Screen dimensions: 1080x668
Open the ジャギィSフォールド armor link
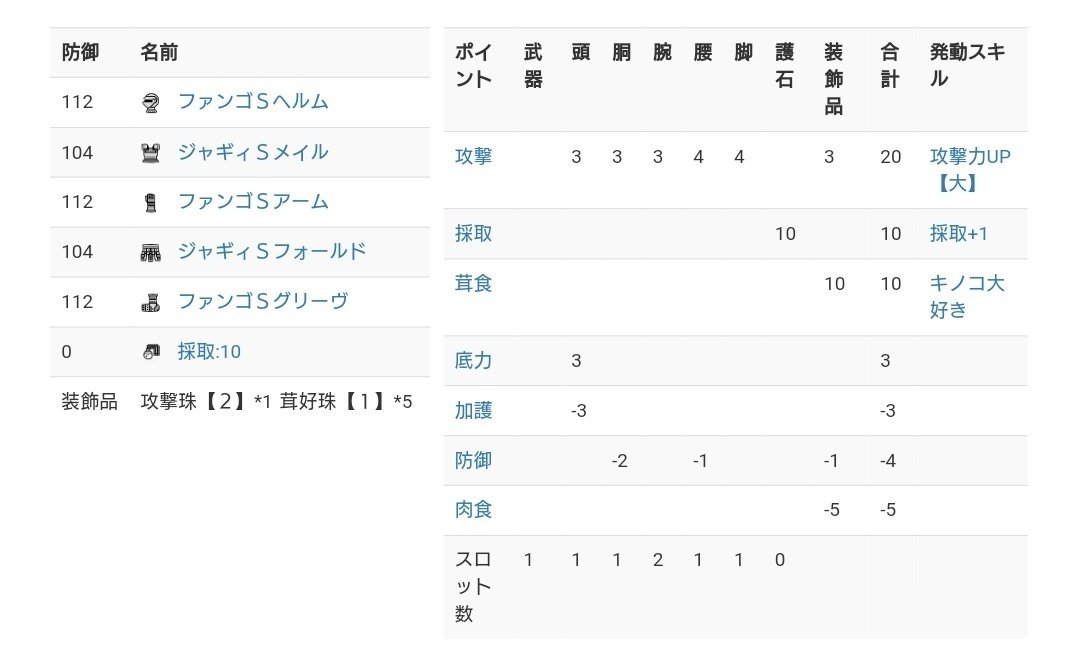(272, 251)
